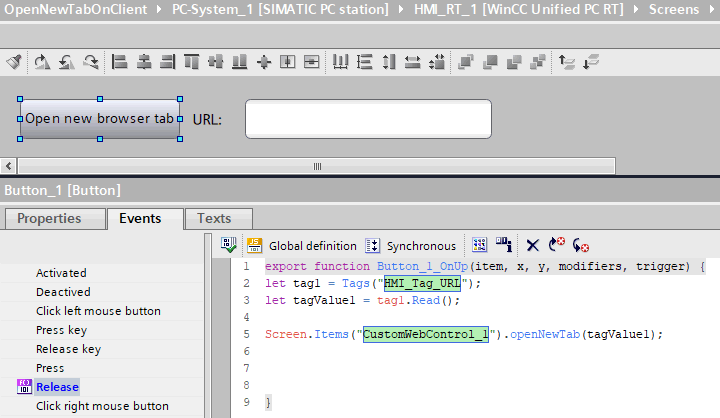
Task: Click the function icon beside Release
Action: tap(24, 387)
